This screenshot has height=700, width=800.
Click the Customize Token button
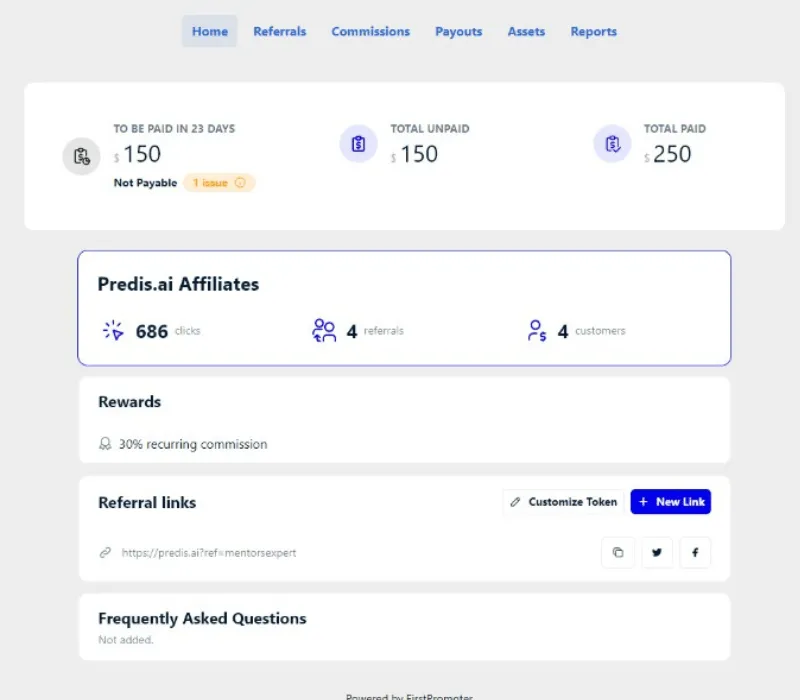(x=563, y=502)
